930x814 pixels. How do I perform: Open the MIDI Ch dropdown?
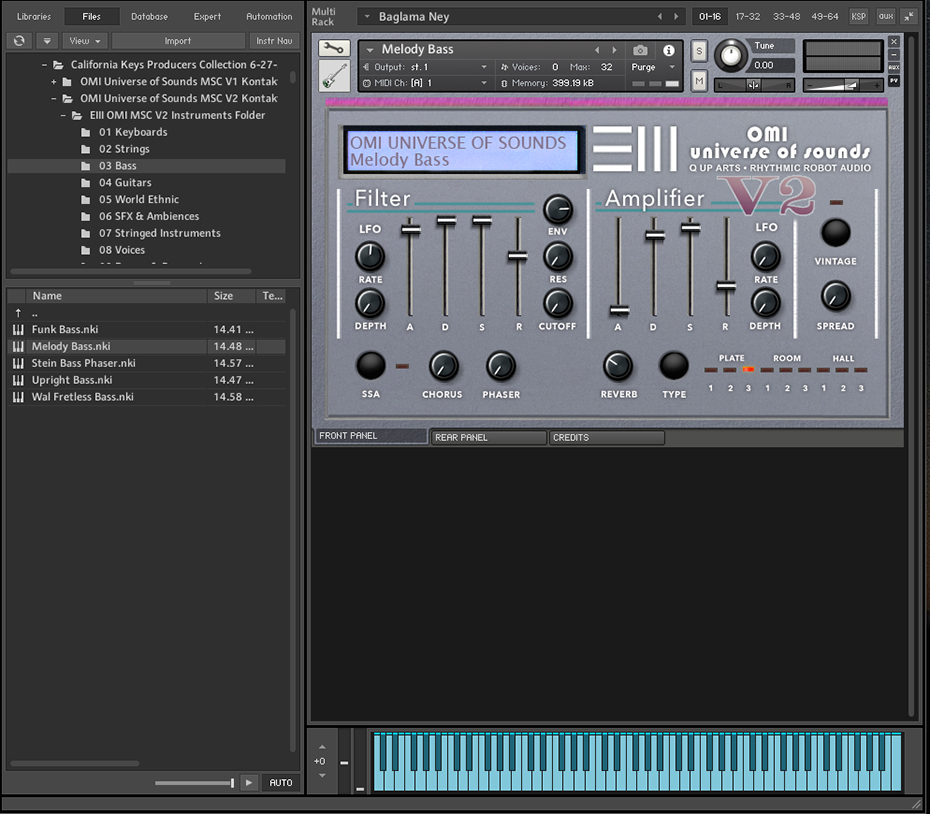tap(484, 83)
